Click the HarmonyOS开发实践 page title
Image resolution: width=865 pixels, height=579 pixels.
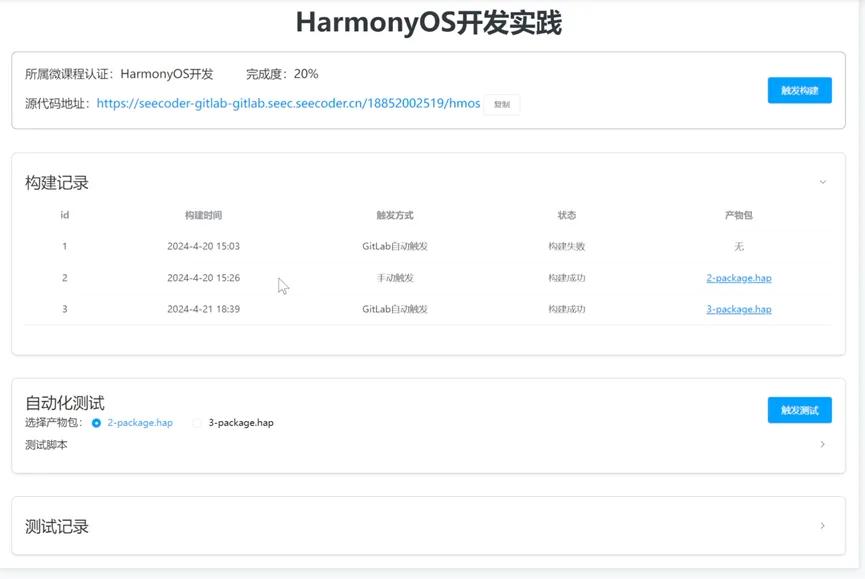point(429,23)
